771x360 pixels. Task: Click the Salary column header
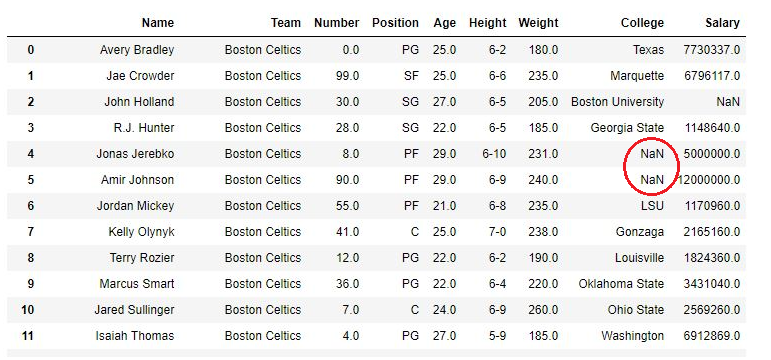pos(722,23)
